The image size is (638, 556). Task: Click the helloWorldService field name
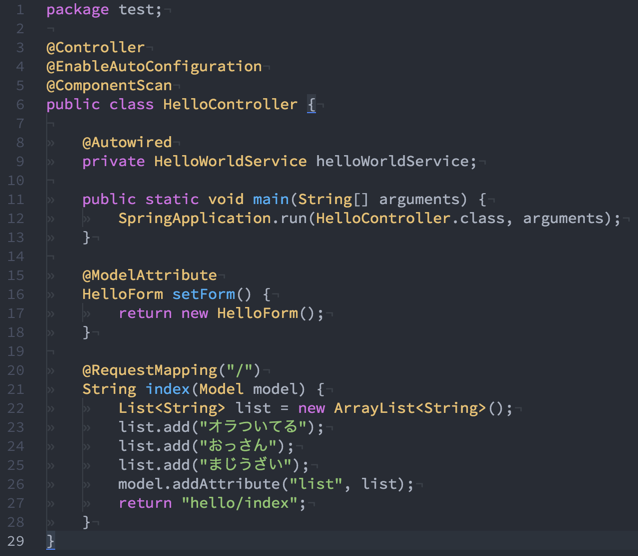pos(393,162)
